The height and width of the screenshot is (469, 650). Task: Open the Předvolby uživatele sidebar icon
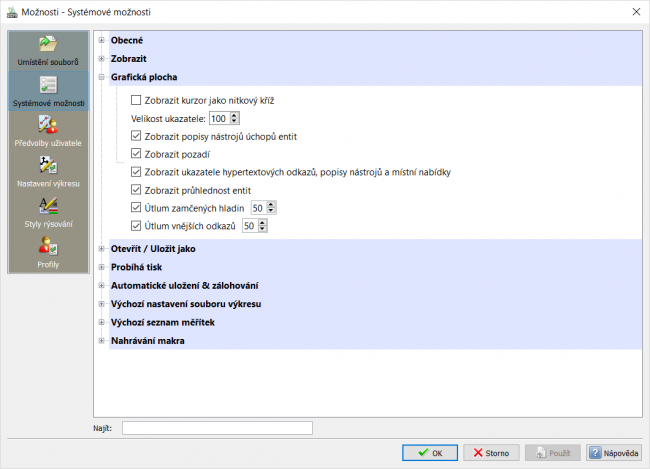click(x=48, y=124)
